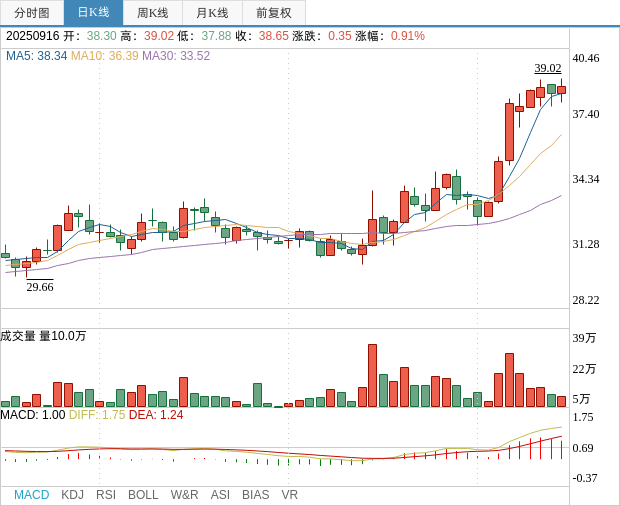
Task: Click the 涨幅 value 0.91%
Action: click(x=408, y=36)
